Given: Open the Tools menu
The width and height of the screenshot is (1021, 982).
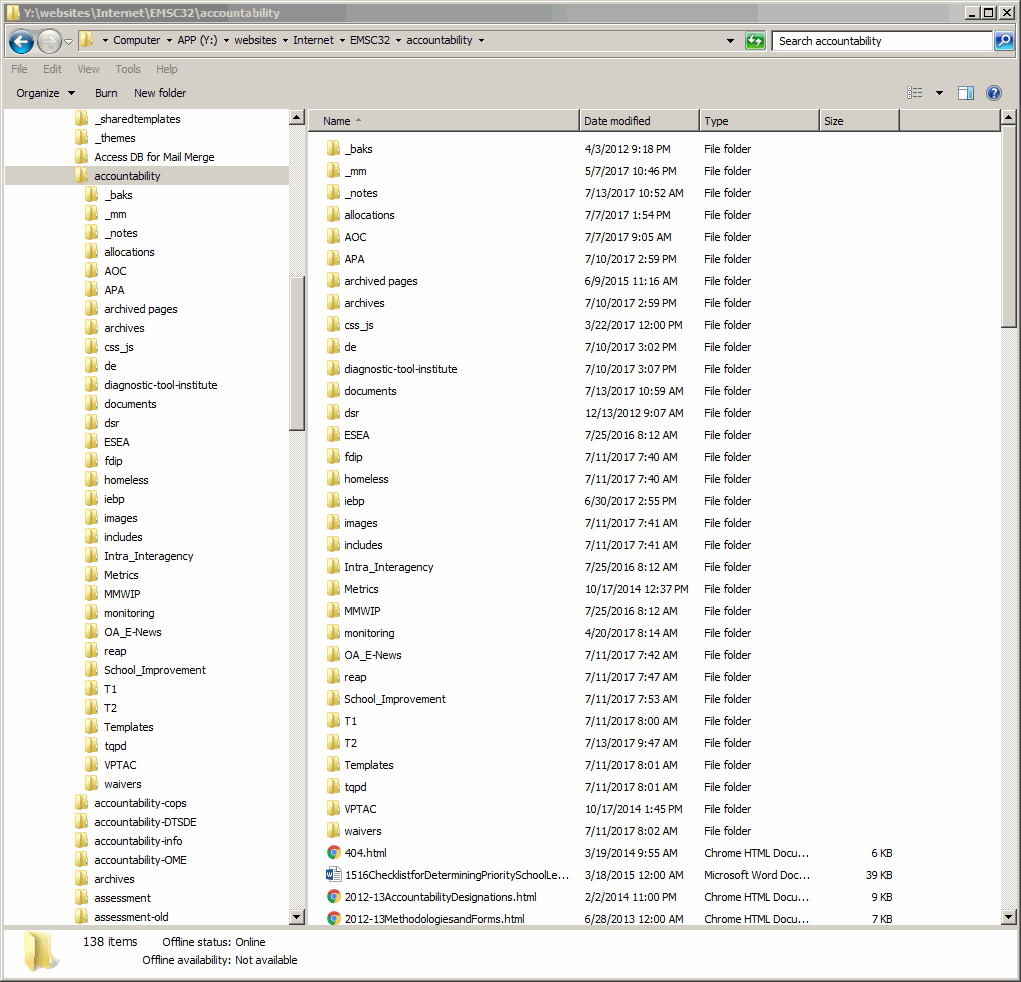Looking at the screenshot, I should (128, 69).
